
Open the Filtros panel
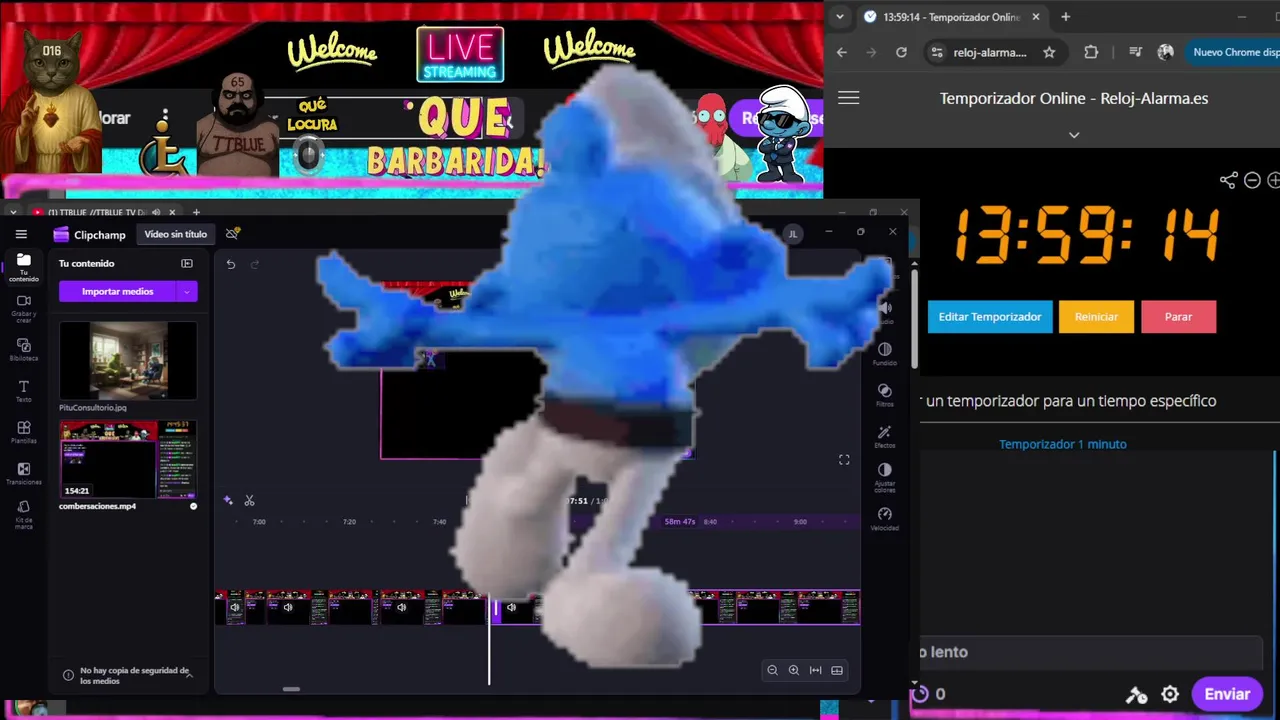(x=884, y=395)
